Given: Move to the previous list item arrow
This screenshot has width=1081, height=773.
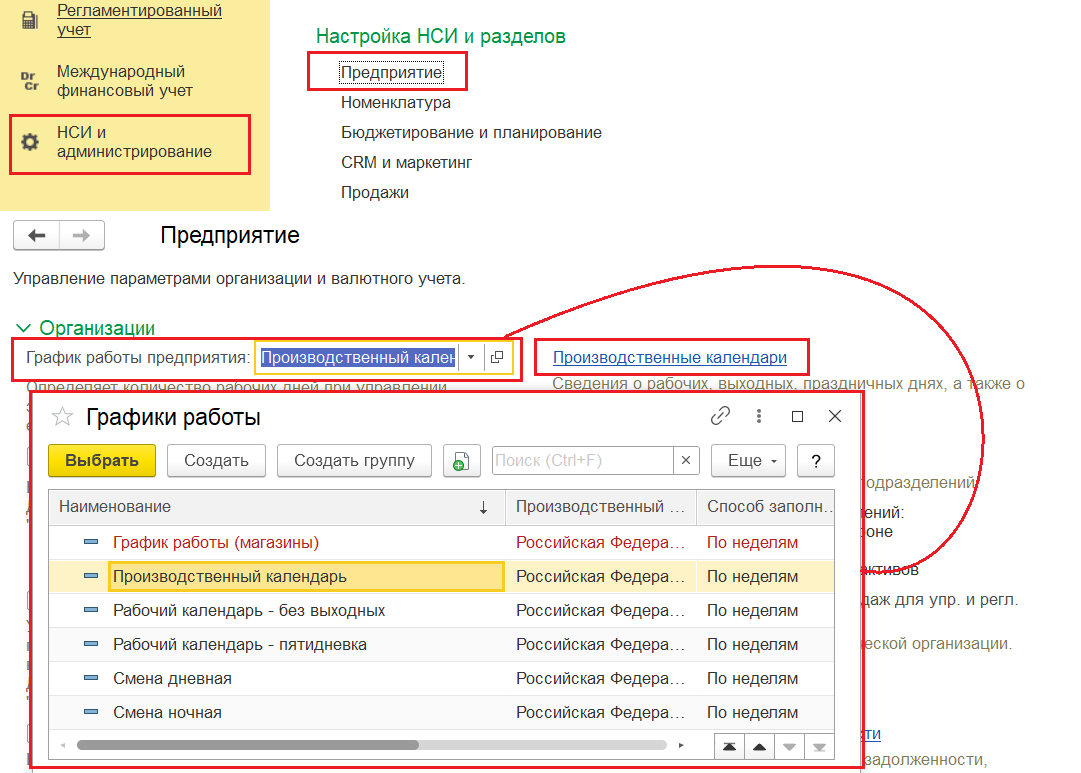Looking at the screenshot, I should [x=759, y=747].
